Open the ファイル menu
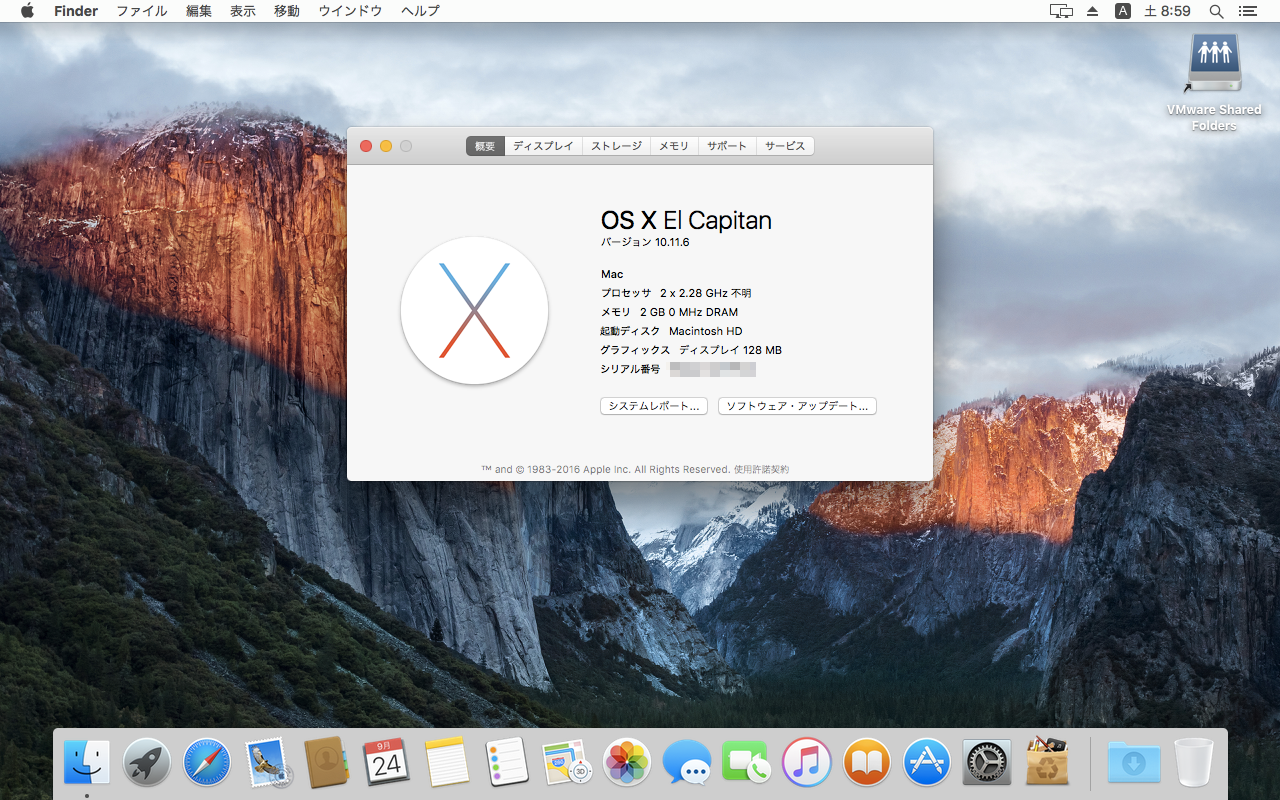1280x800 pixels. (x=142, y=11)
